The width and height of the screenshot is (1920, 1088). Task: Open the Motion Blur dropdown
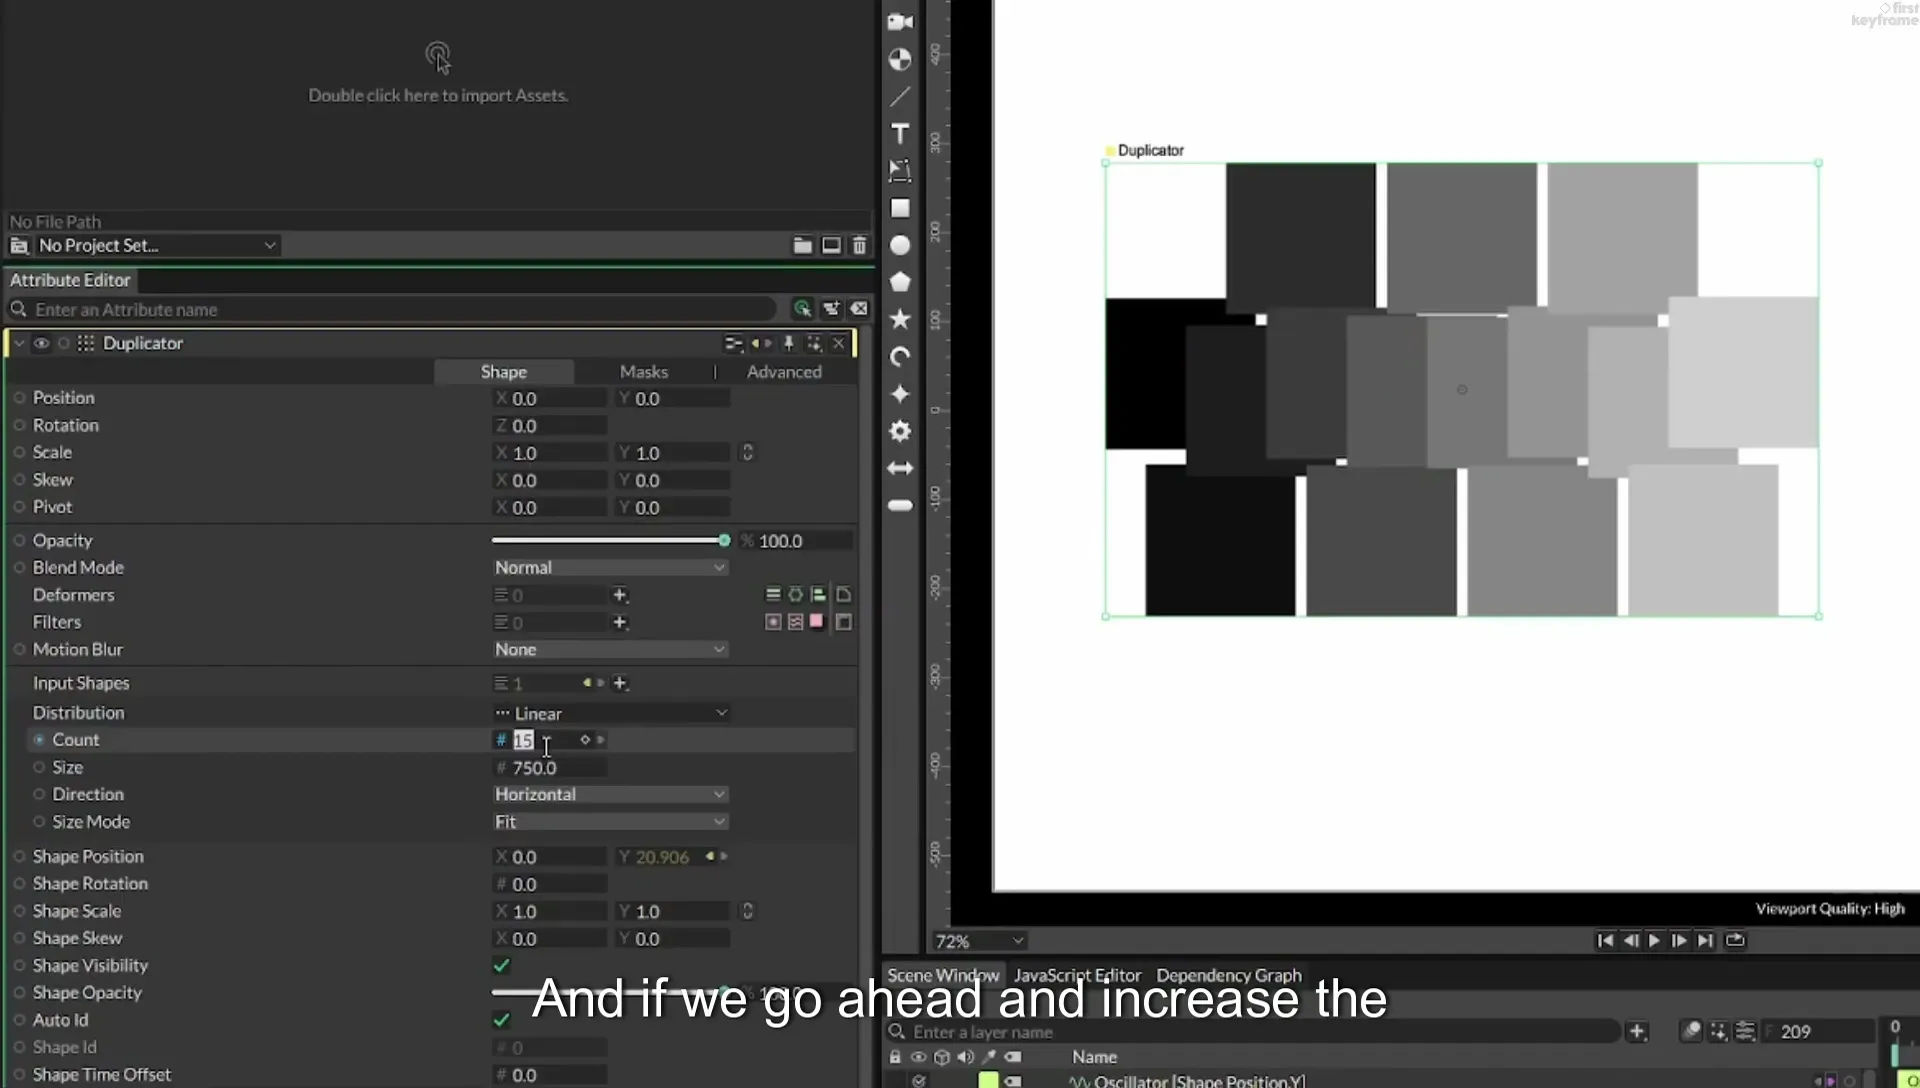point(610,649)
